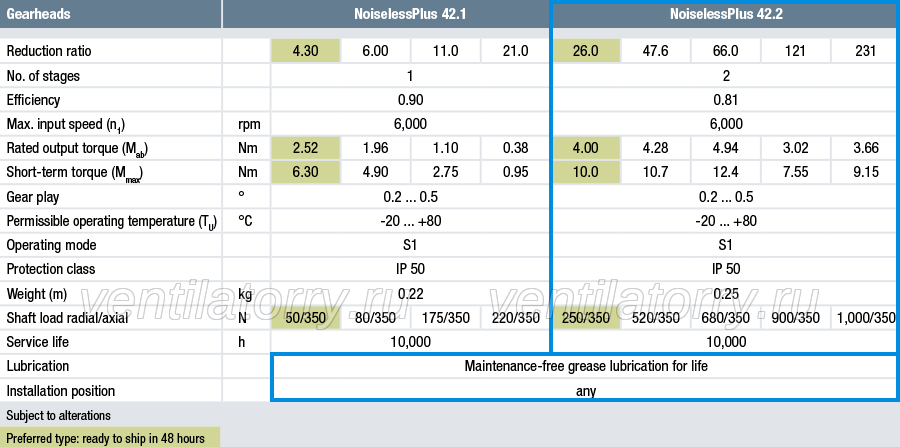Image resolution: width=900 pixels, height=447 pixels.
Task: Click short-term torque value 6.30
Action: (x=305, y=172)
